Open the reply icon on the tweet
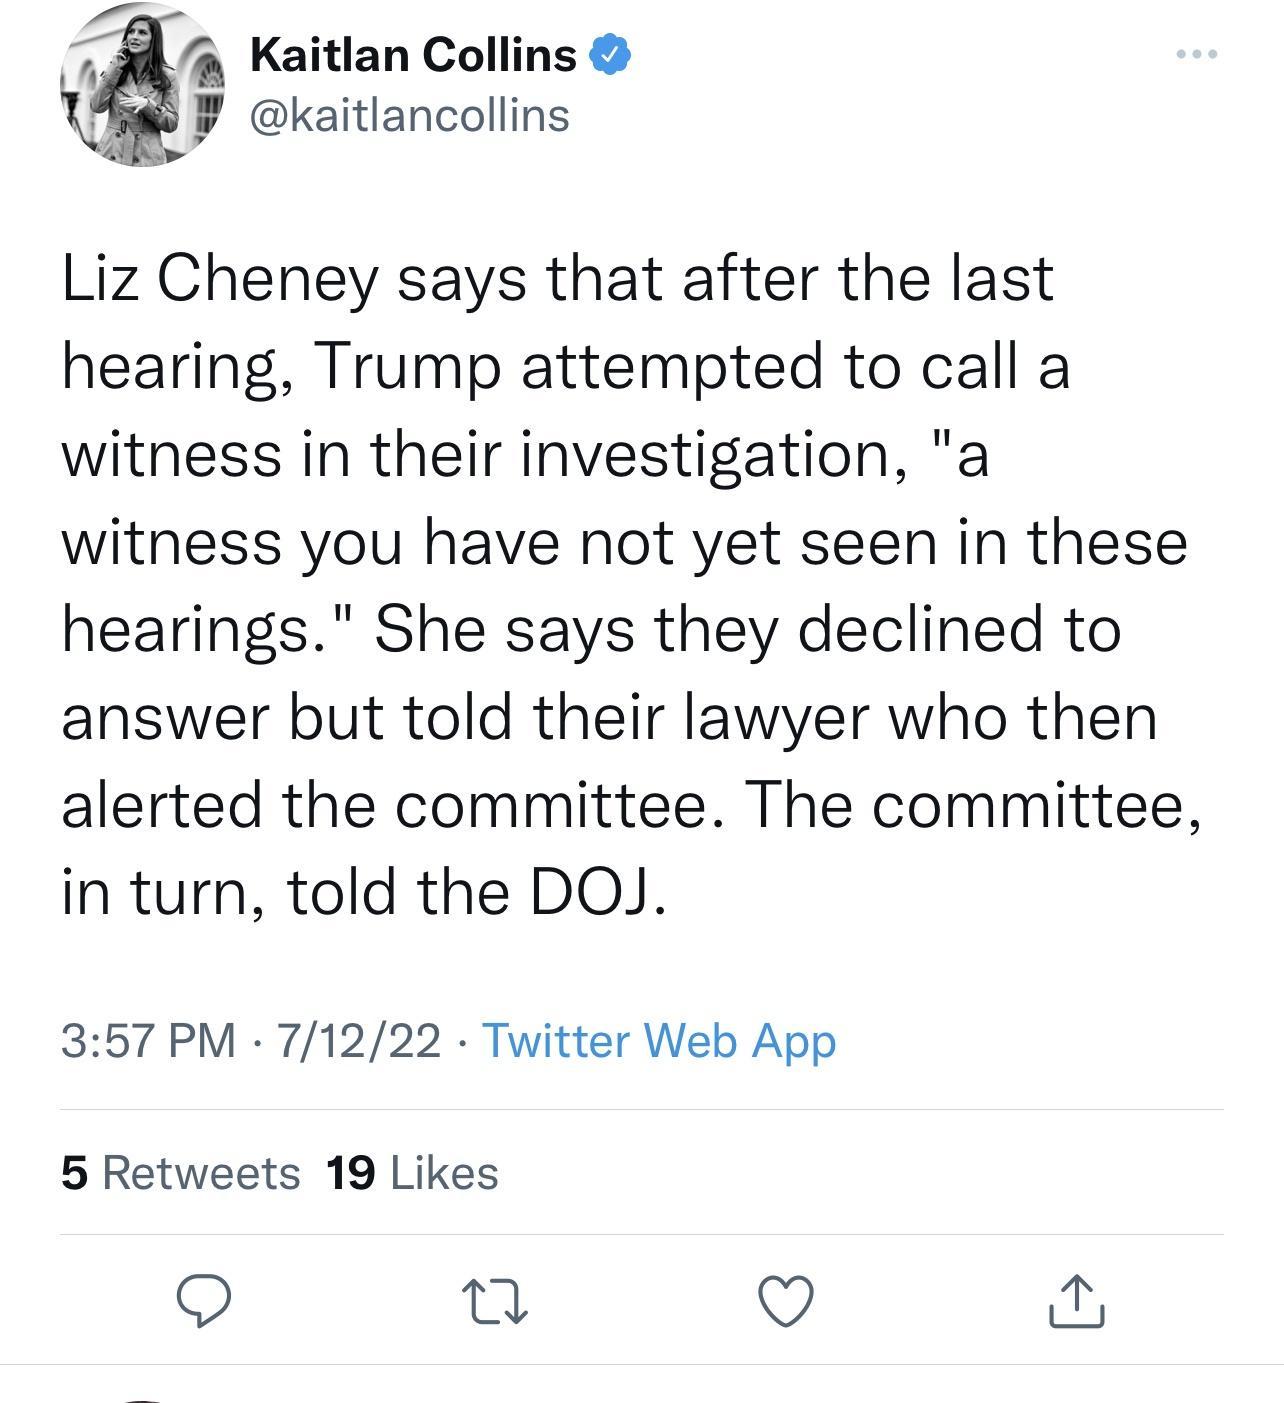The height and width of the screenshot is (1403, 1284). point(207,1303)
